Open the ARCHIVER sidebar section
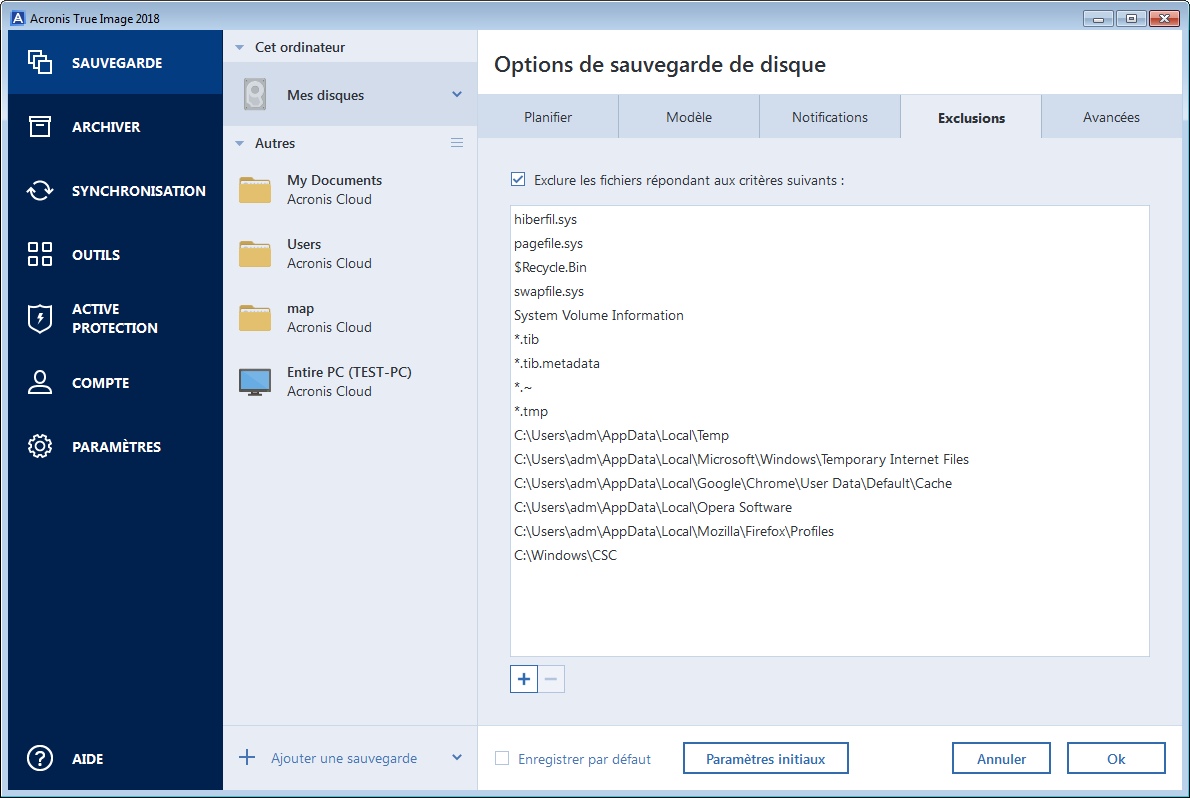The width and height of the screenshot is (1190, 798). (x=115, y=126)
